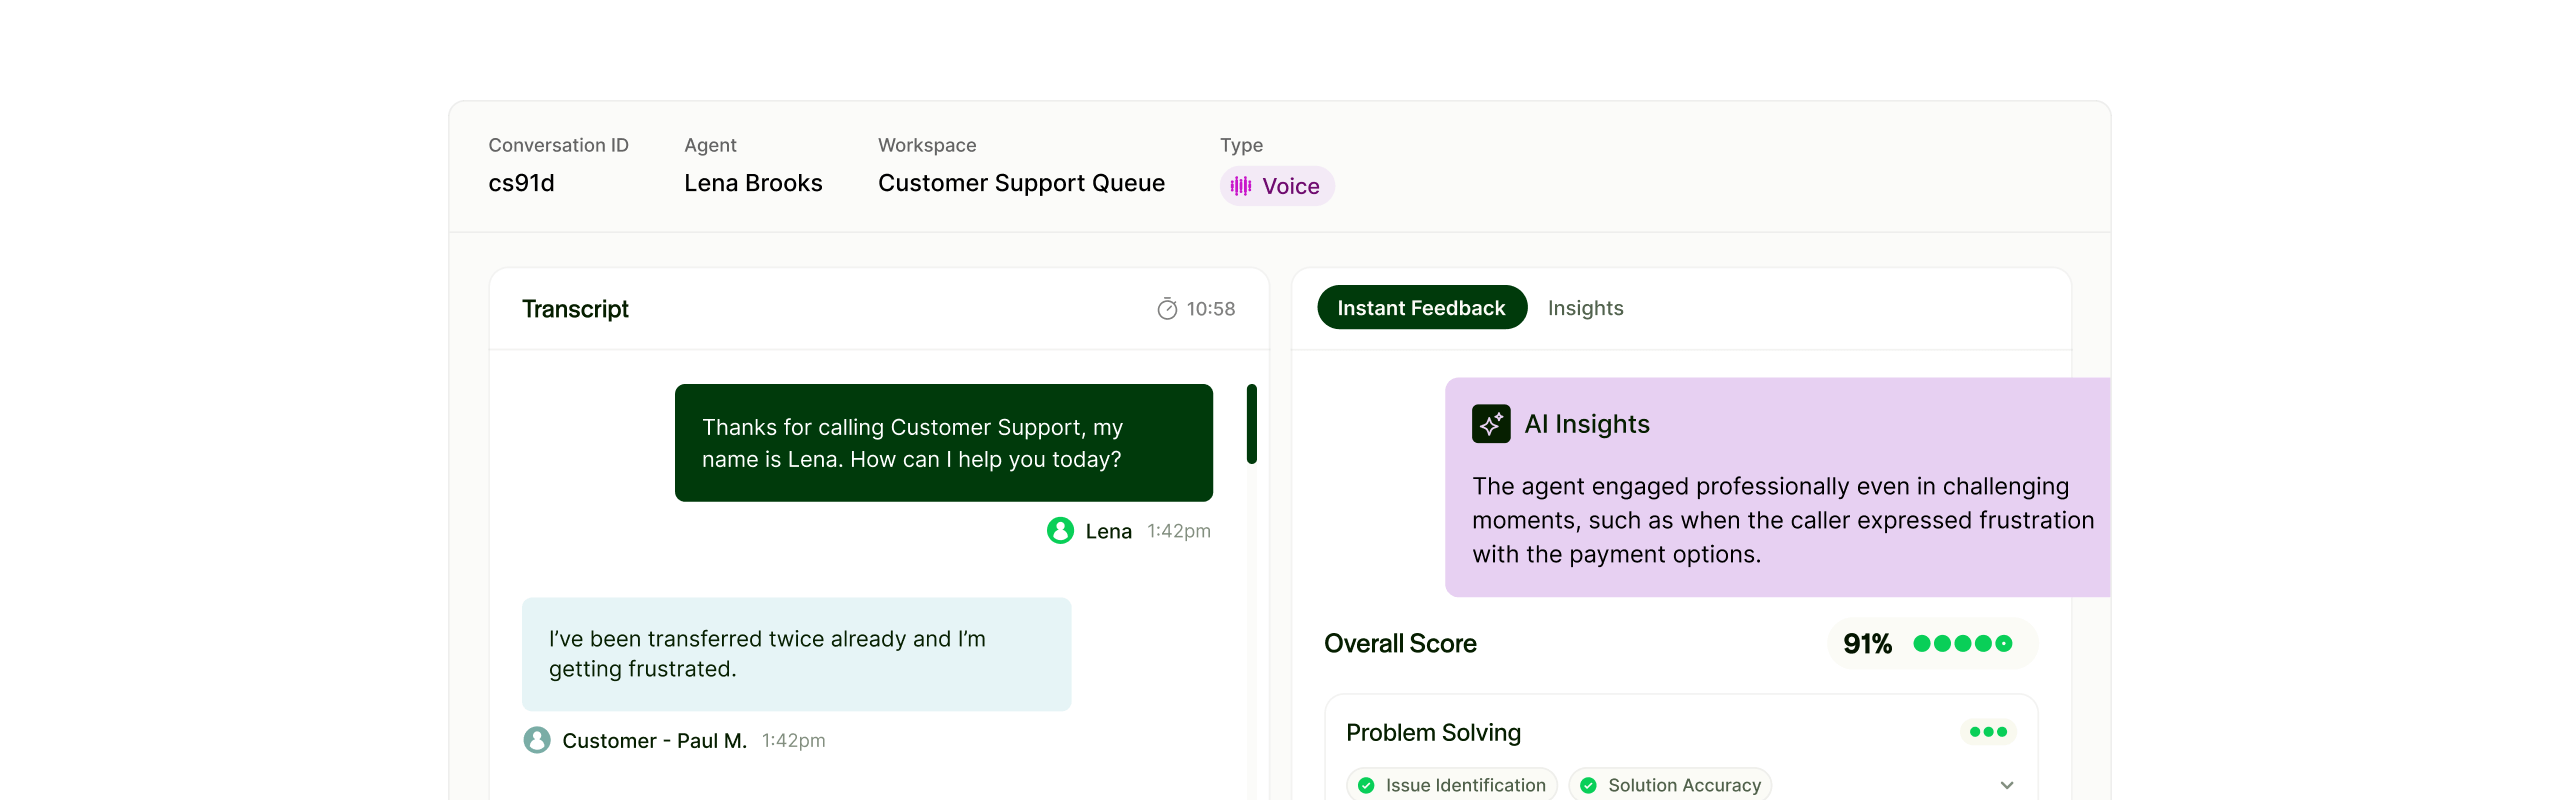Click the transcript scrollbar
Screen dimensions: 2560x800
pos(1250,424)
